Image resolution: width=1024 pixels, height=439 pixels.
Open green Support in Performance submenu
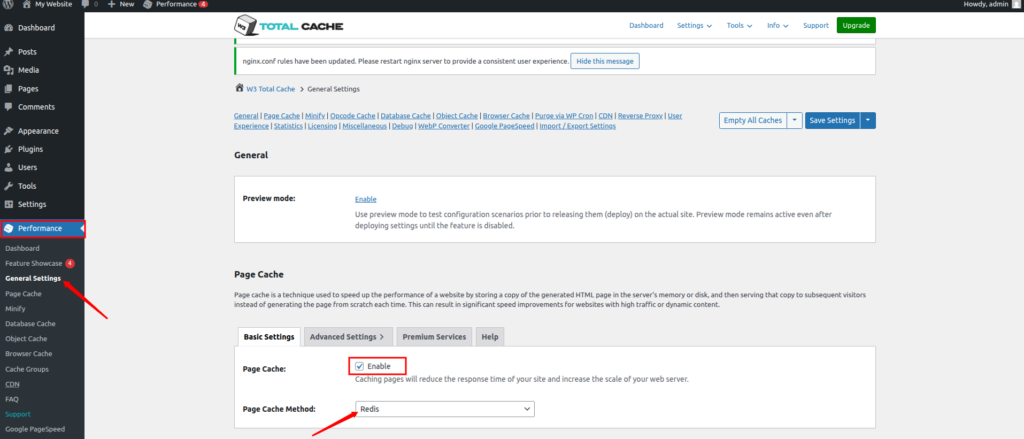point(18,414)
